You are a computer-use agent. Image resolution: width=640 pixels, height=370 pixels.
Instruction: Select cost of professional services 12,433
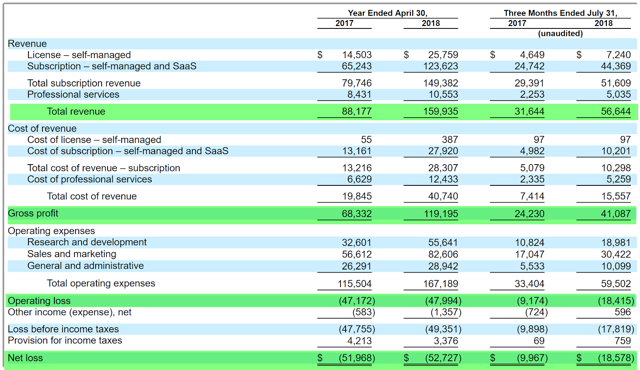point(443,179)
